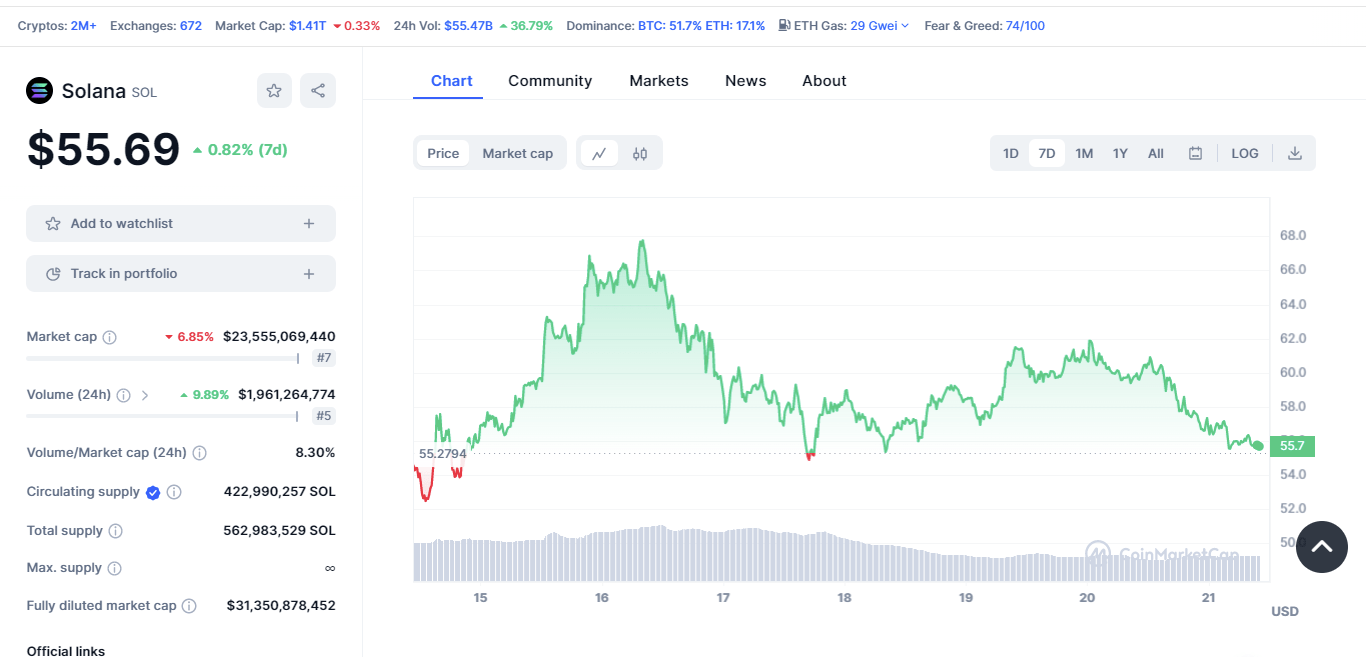
Task: Open the Chart tab
Action: tap(452, 81)
